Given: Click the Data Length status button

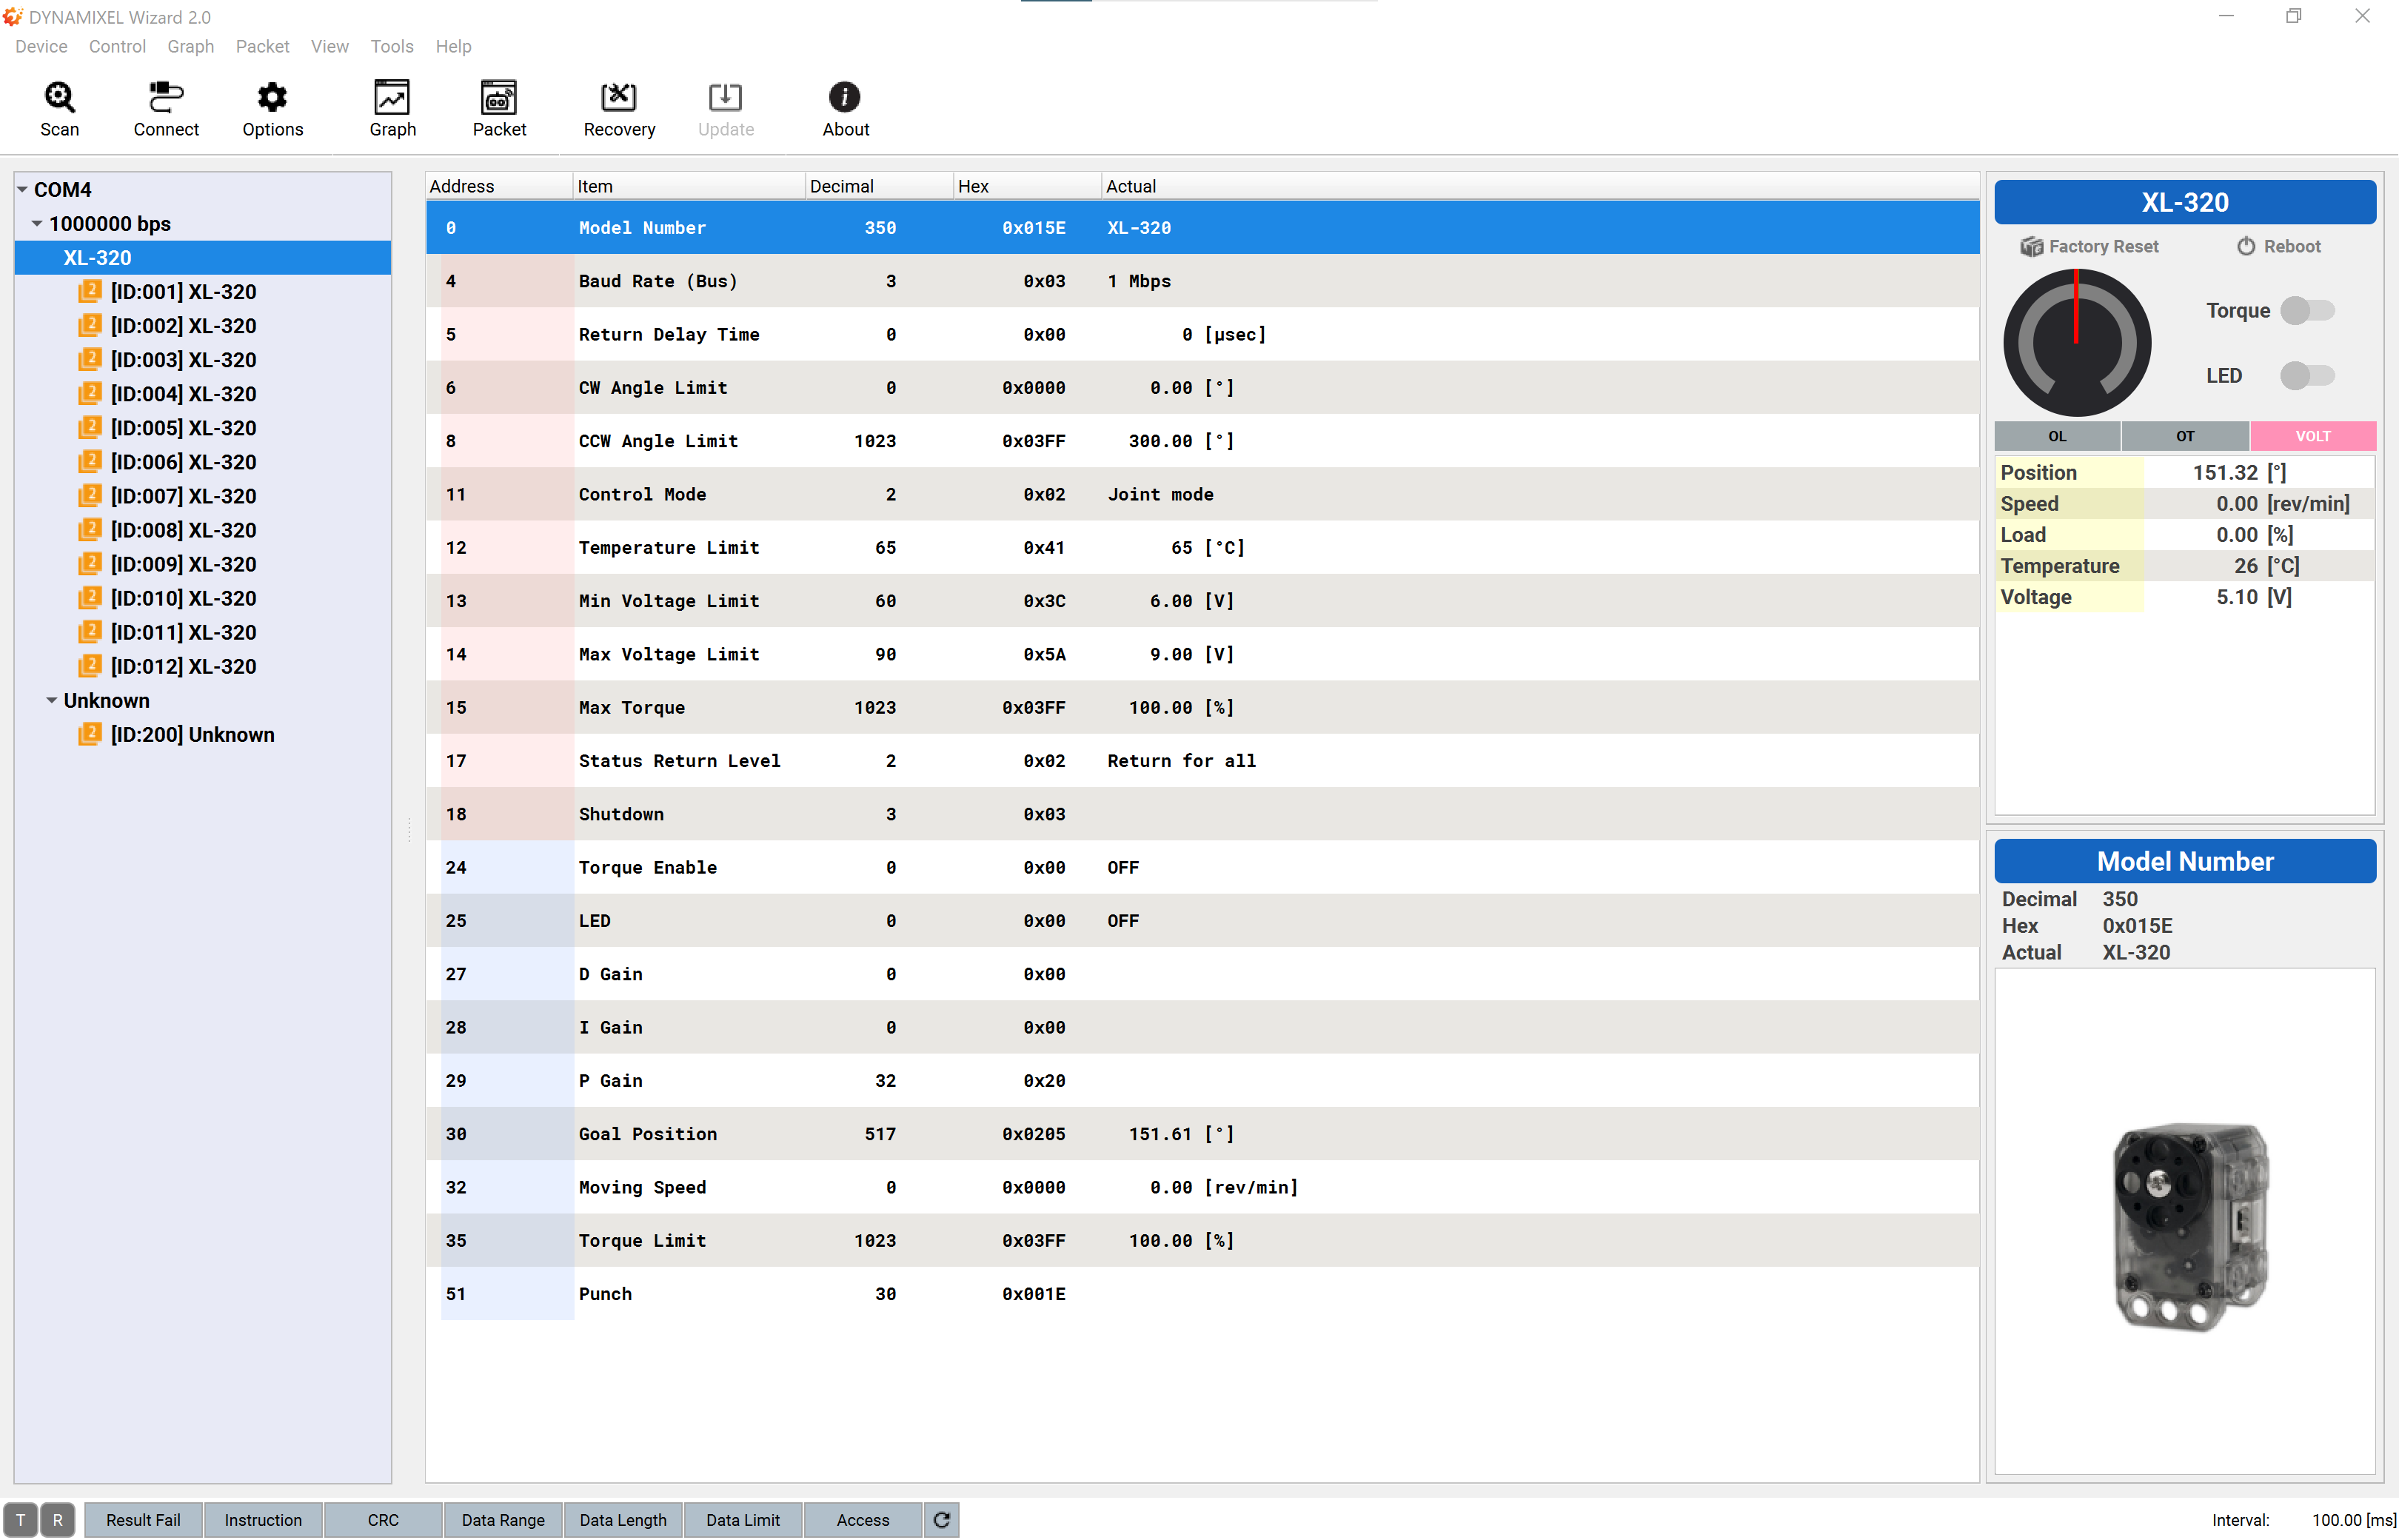Looking at the screenshot, I should coord(623,1520).
